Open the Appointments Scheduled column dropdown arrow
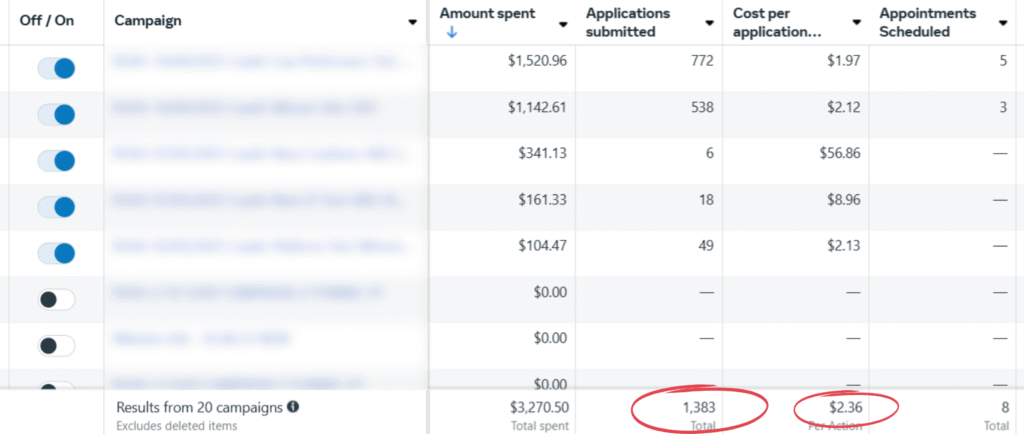This screenshot has width=1024, height=434. point(1003,23)
